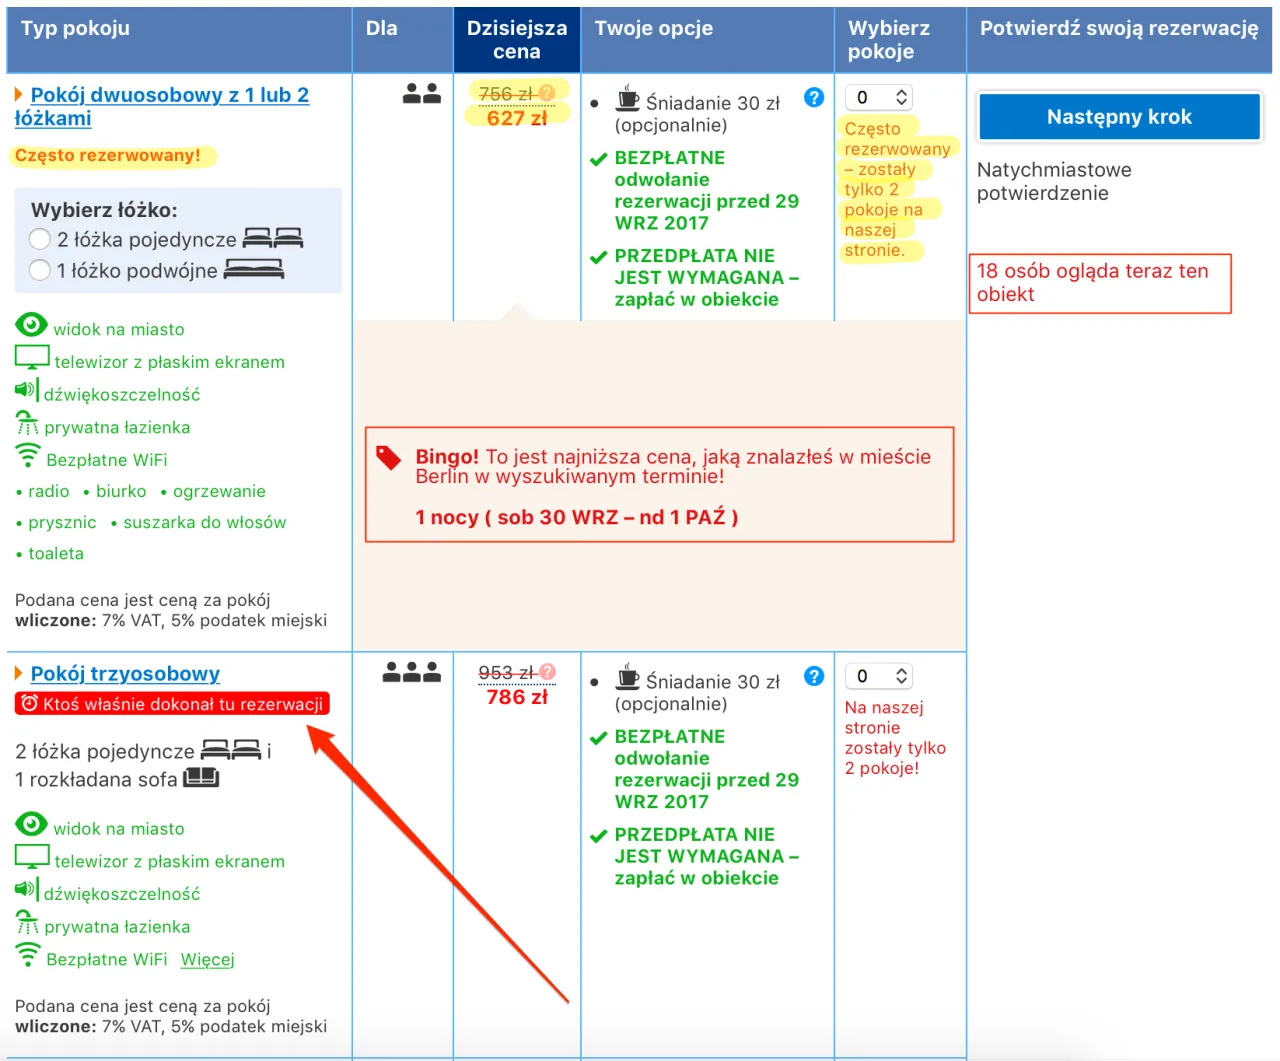The image size is (1280, 1061).
Task: Click the city view eye icon in double room
Action: tap(31, 326)
